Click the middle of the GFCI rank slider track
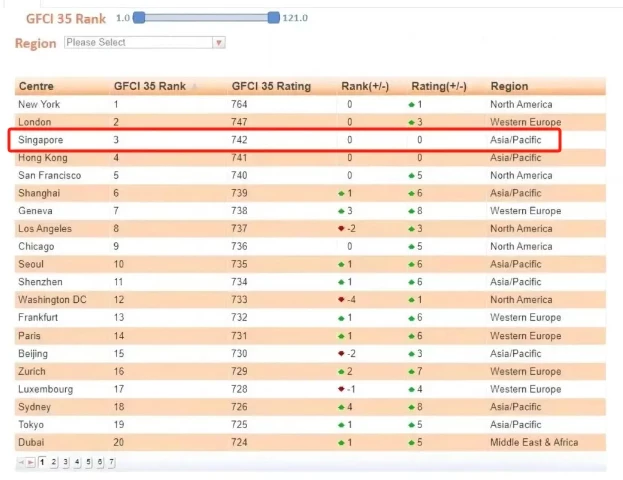Image resolution: width=623 pixels, height=480 pixels. click(206, 18)
